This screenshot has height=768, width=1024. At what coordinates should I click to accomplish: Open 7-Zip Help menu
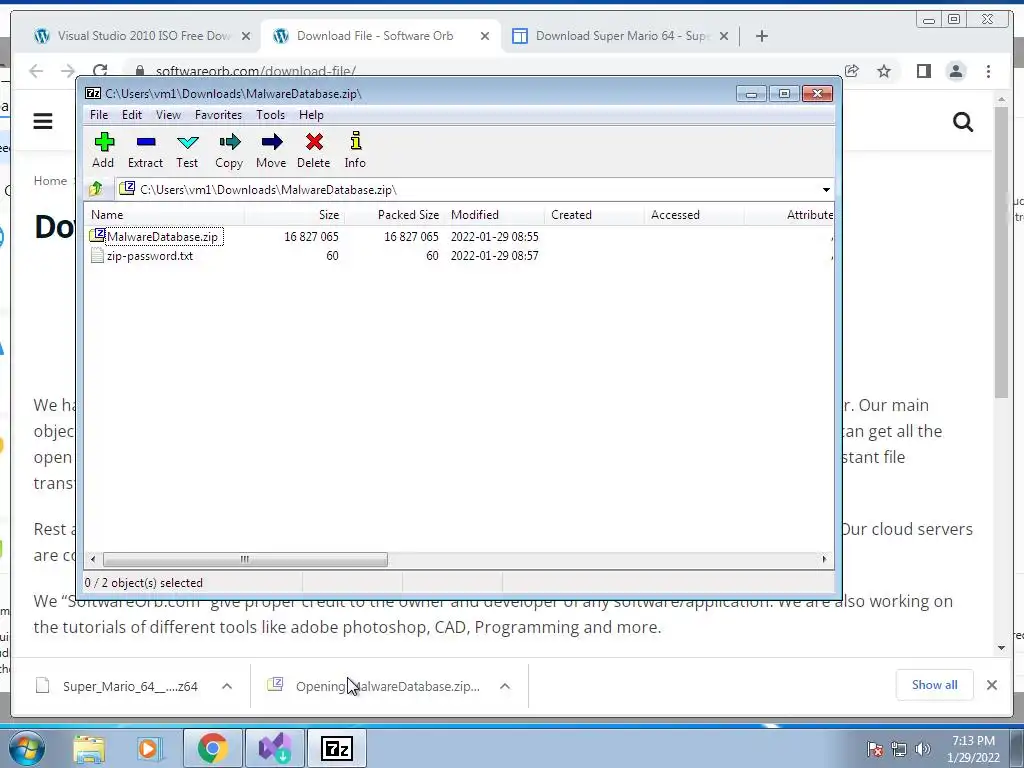pos(311,115)
